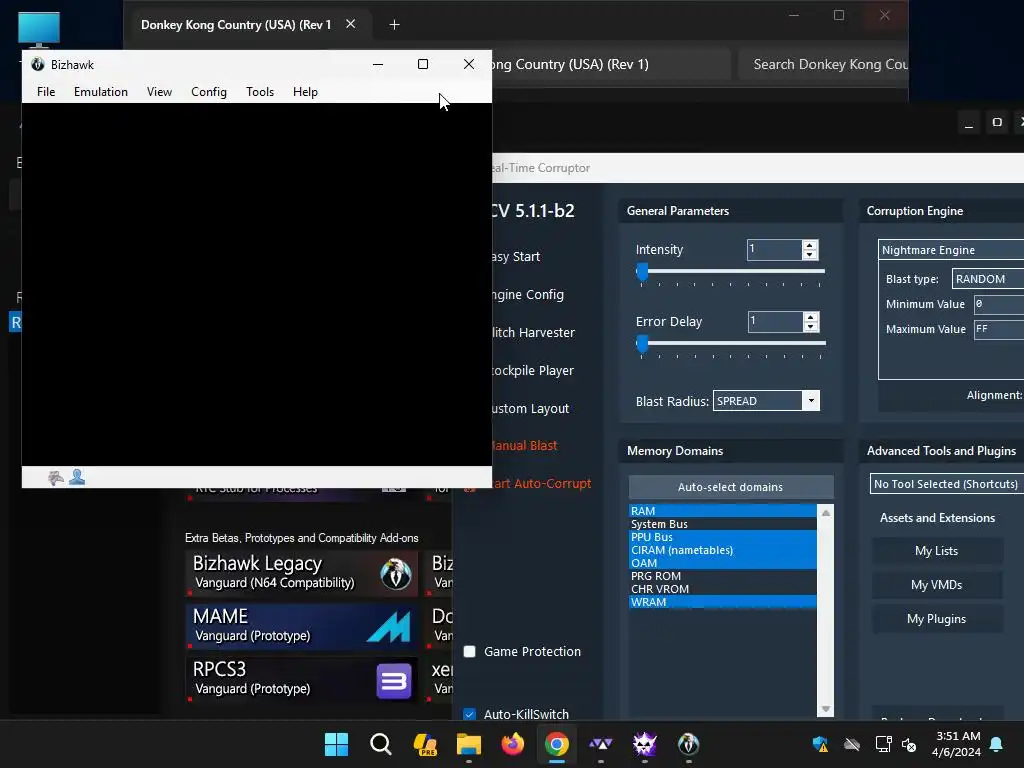Click the Auto-select domains button
This screenshot has width=1024, height=768.
pos(731,487)
